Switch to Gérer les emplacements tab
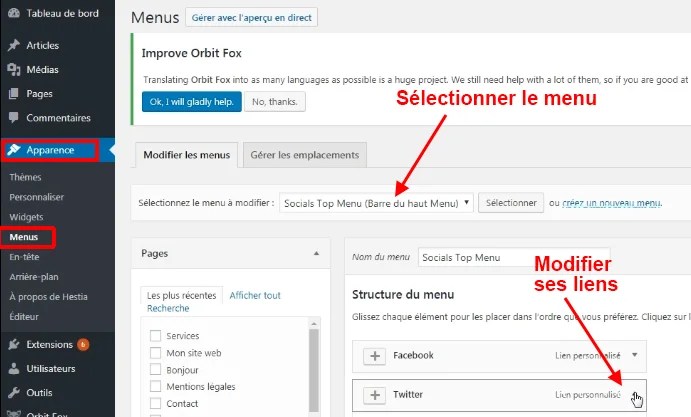The image size is (691, 417). [305, 155]
